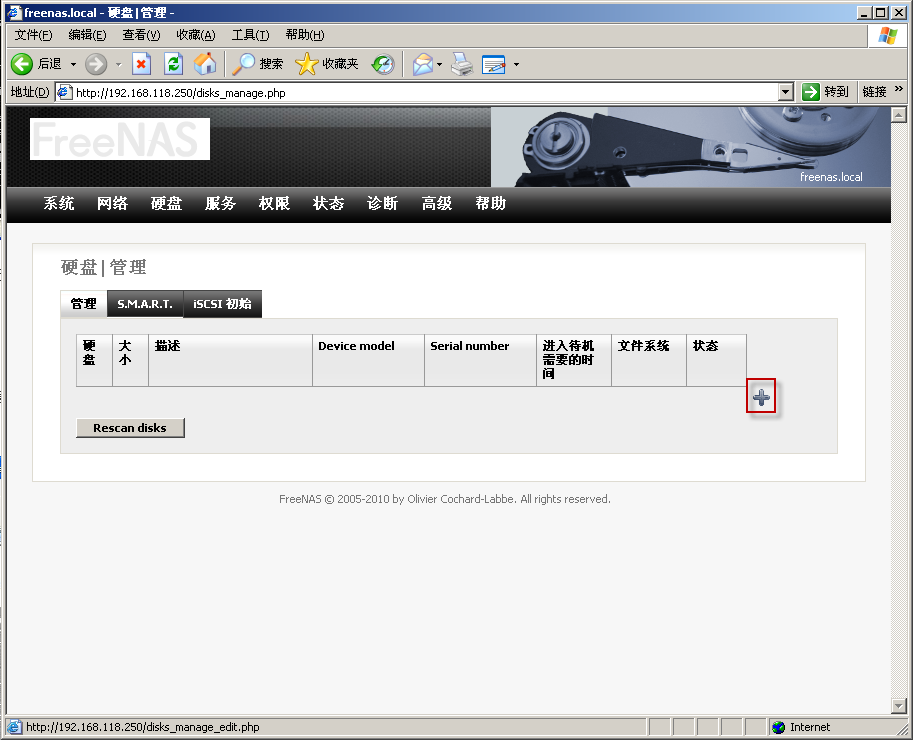
Task: Open Favorites star icon in toolbar
Action: [307, 64]
